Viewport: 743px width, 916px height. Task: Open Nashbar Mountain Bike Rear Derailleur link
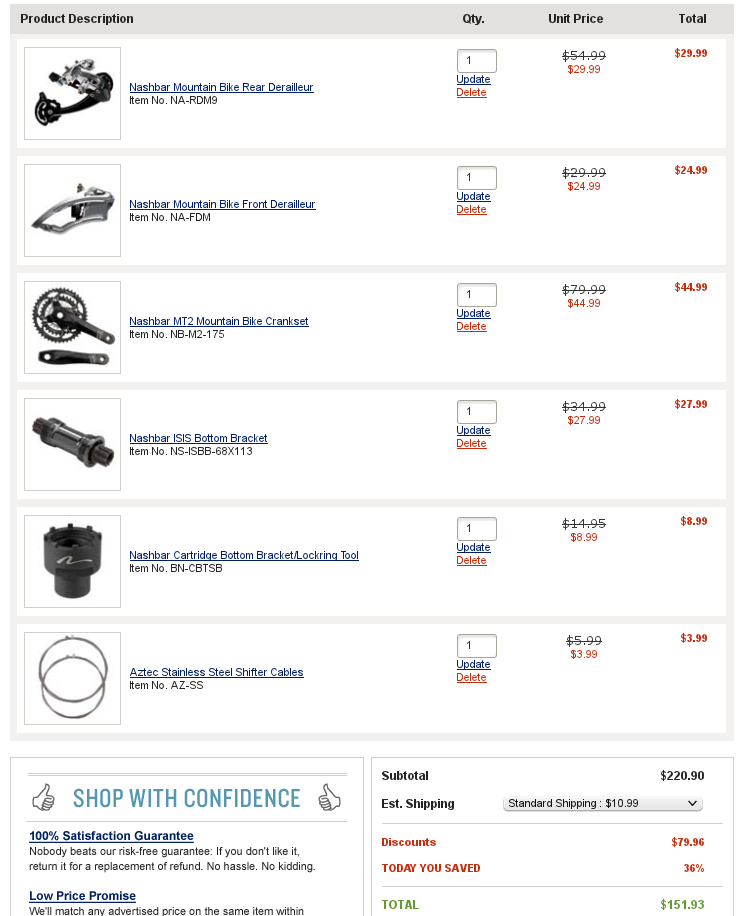point(221,87)
